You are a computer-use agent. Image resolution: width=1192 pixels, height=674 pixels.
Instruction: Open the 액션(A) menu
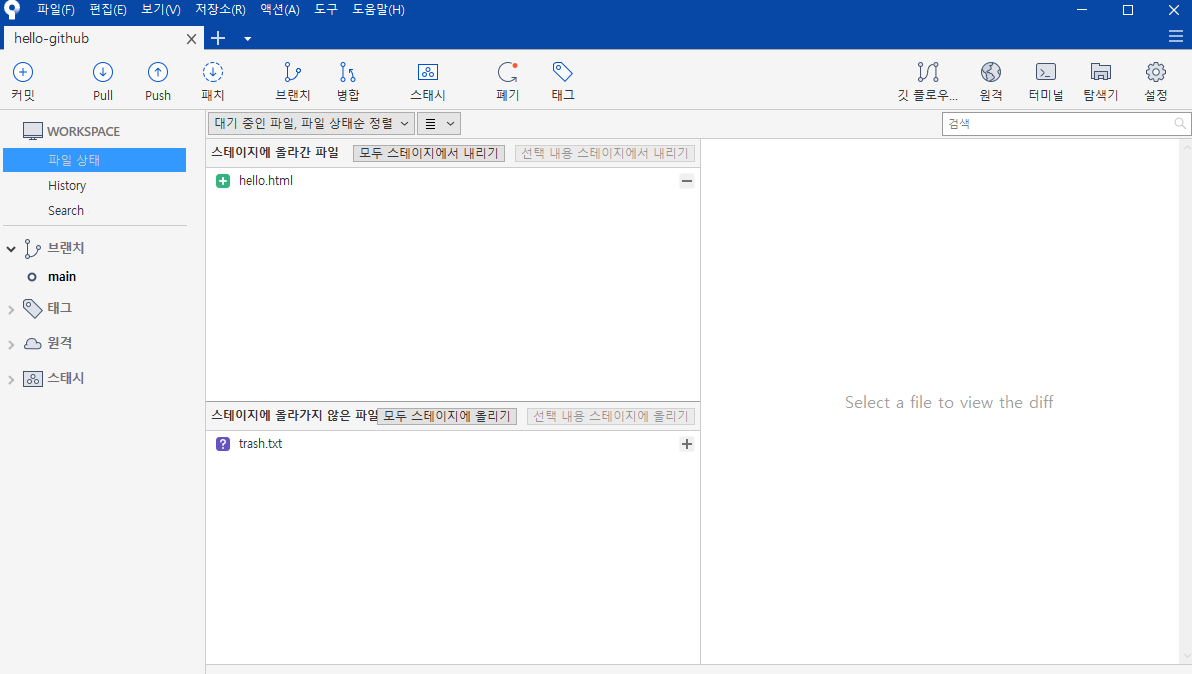280,10
